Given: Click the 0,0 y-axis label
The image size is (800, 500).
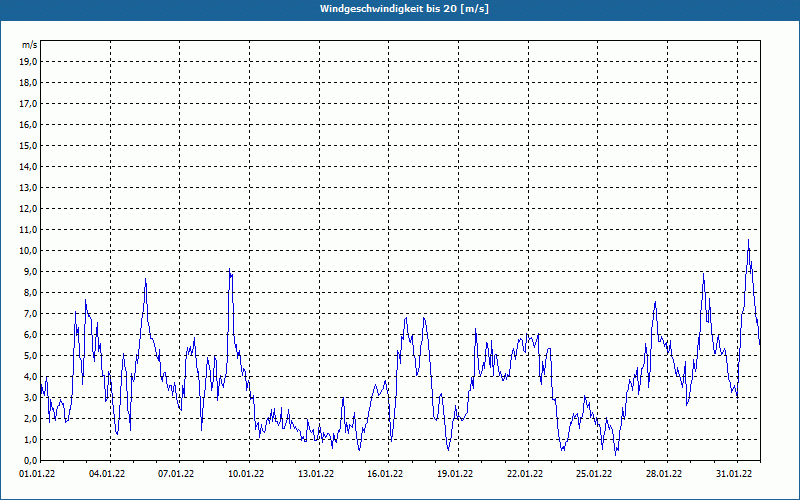Looking at the screenshot, I should 30,461.
